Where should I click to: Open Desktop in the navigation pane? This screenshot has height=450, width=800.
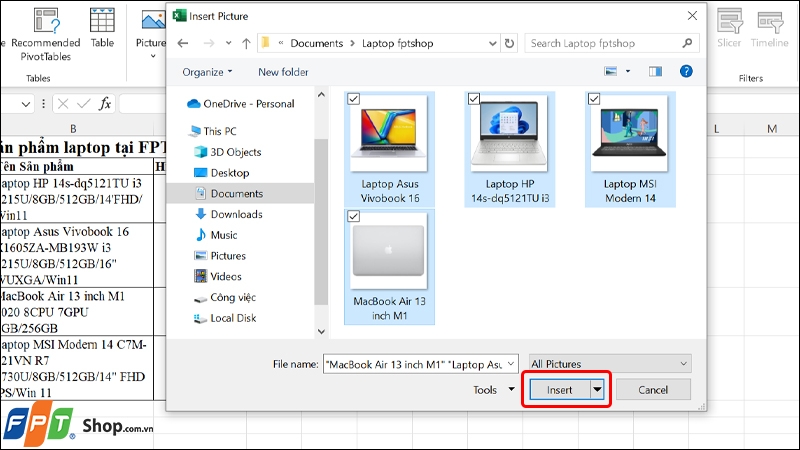222,173
